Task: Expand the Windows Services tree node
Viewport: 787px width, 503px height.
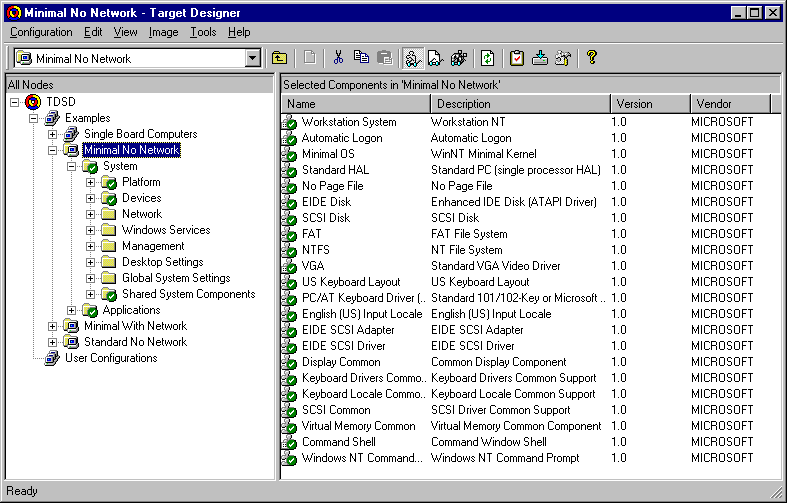Action: pyautogui.click(x=91, y=230)
